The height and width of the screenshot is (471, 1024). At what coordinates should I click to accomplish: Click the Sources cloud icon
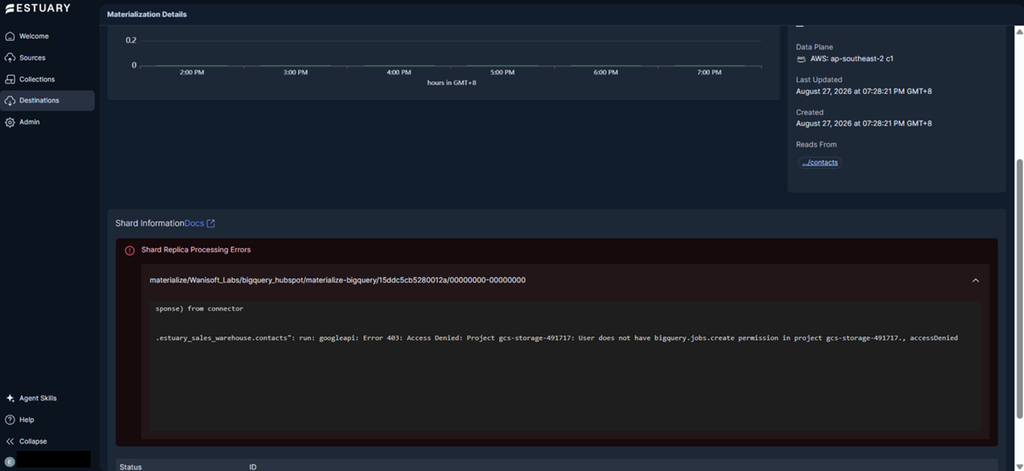pos(10,58)
